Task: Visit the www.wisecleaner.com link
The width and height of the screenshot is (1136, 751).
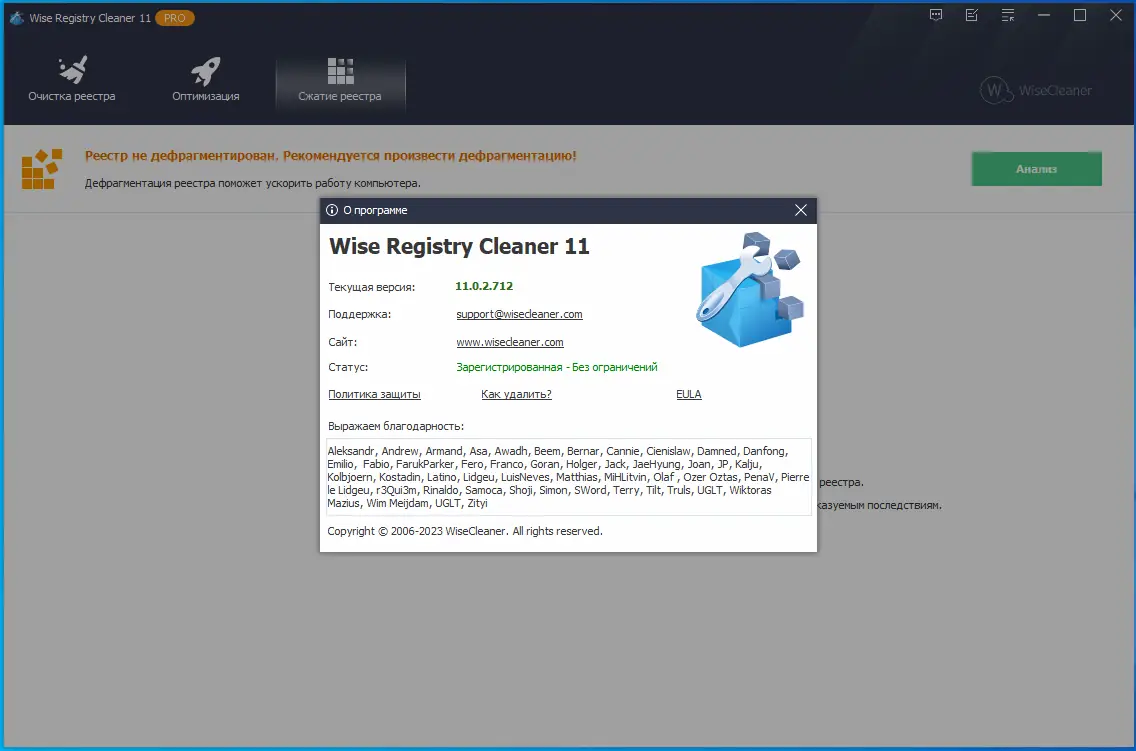Action: [x=510, y=341]
